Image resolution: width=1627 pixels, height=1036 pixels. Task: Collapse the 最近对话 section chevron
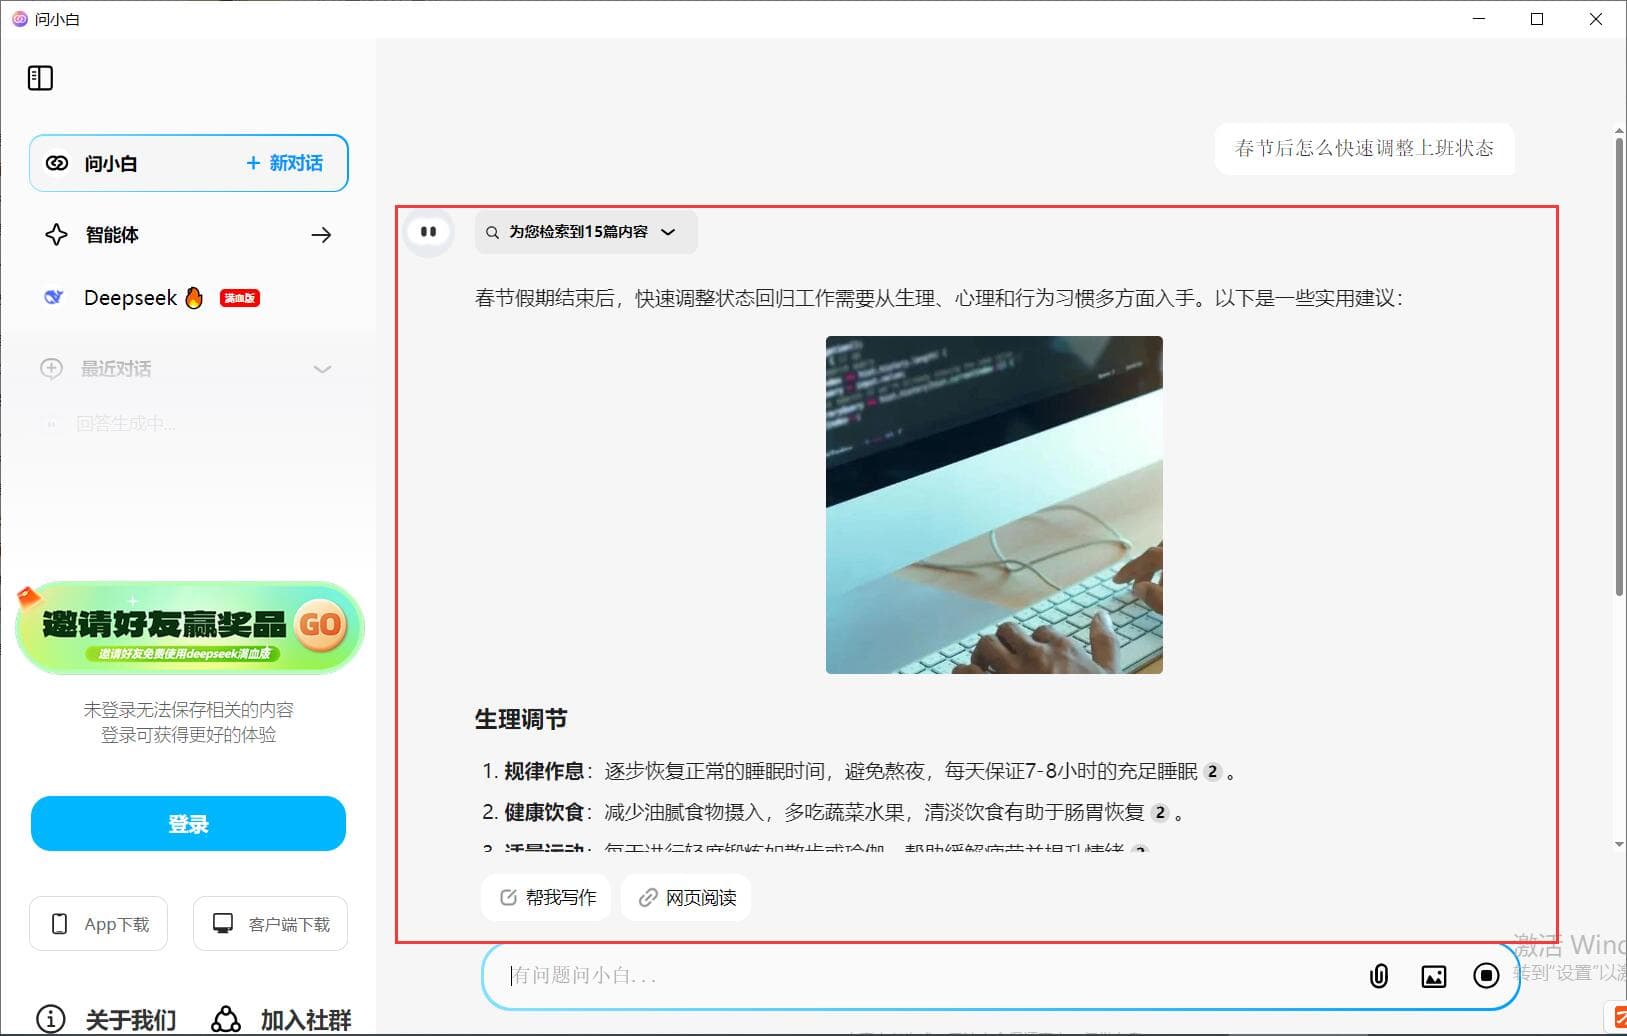coord(322,369)
